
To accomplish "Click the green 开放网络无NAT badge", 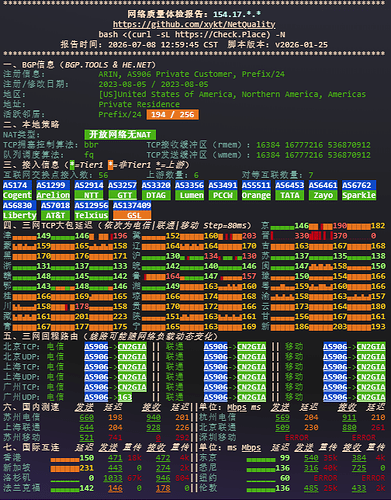I will click(120, 135).
